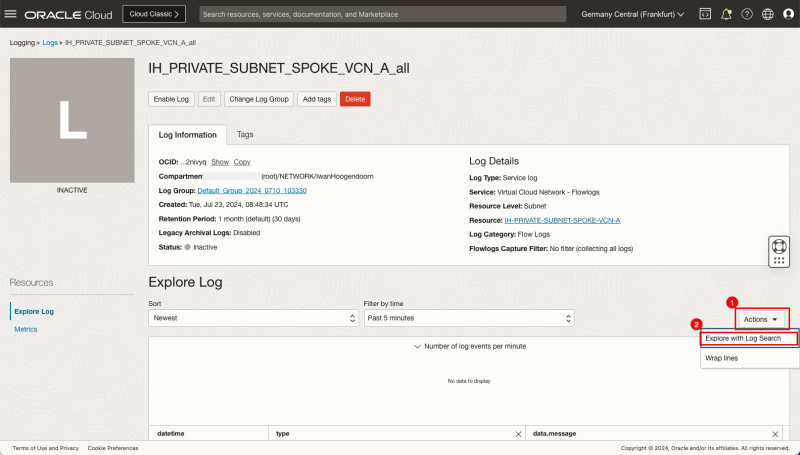
Task: Open the Sort dropdown showing Newest
Action: pyautogui.click(x=253, y=318)
